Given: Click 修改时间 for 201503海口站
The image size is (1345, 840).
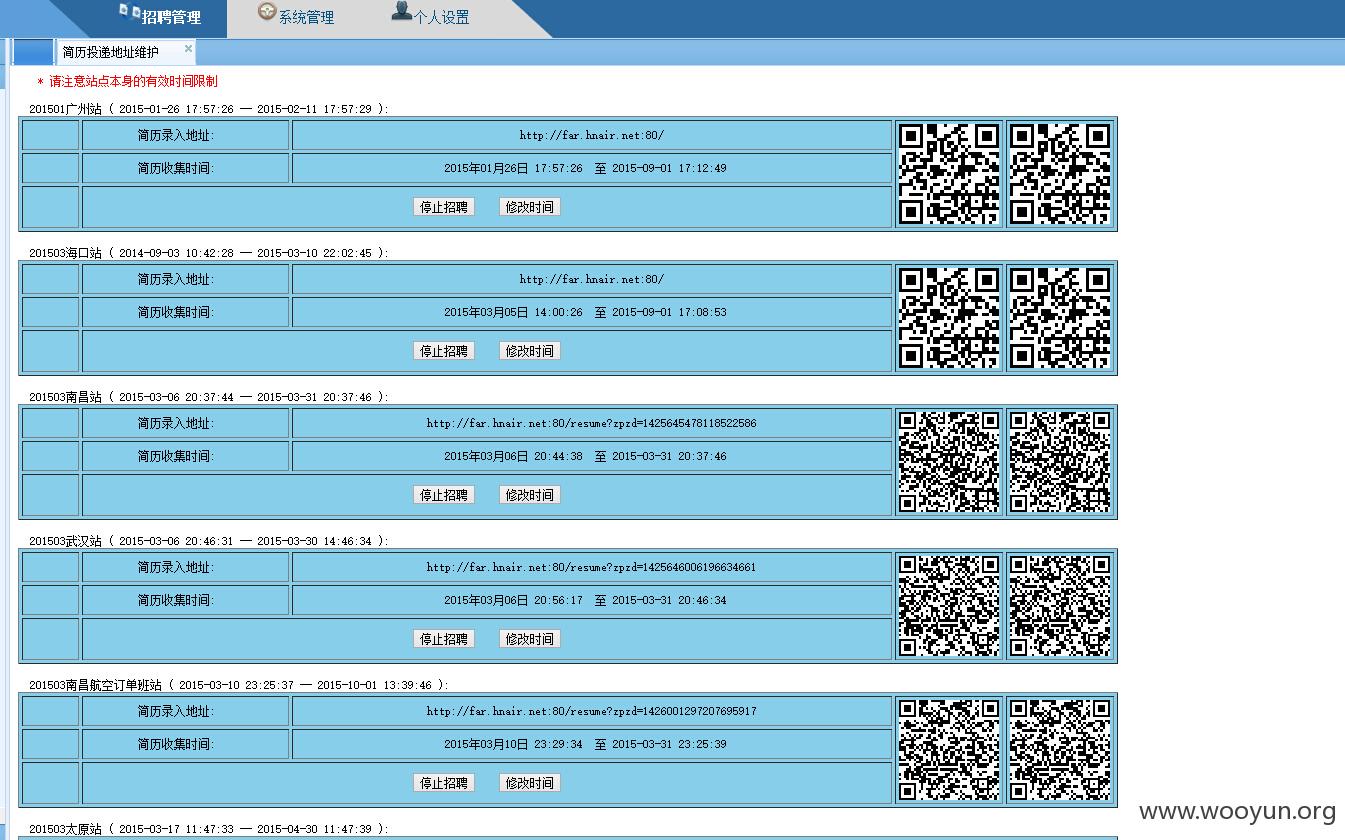Looking at the screenshot, I should click(530, 351).
